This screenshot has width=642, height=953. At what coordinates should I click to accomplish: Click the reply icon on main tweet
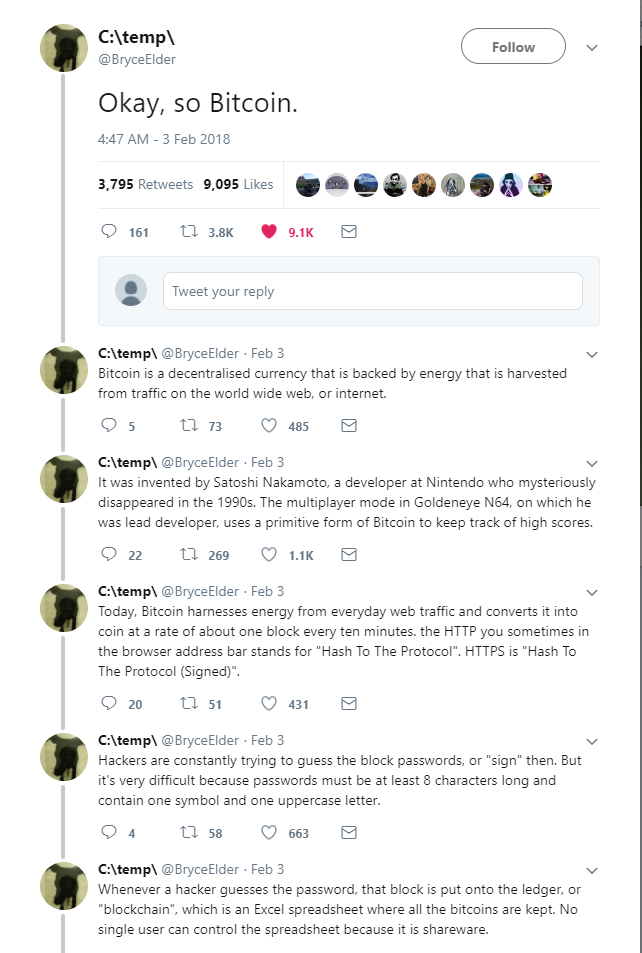pos(110,232)
